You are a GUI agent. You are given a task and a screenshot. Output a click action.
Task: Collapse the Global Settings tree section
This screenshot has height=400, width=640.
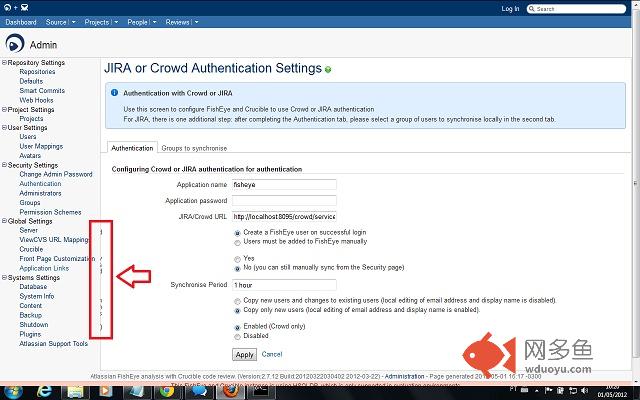coord(4,221)
